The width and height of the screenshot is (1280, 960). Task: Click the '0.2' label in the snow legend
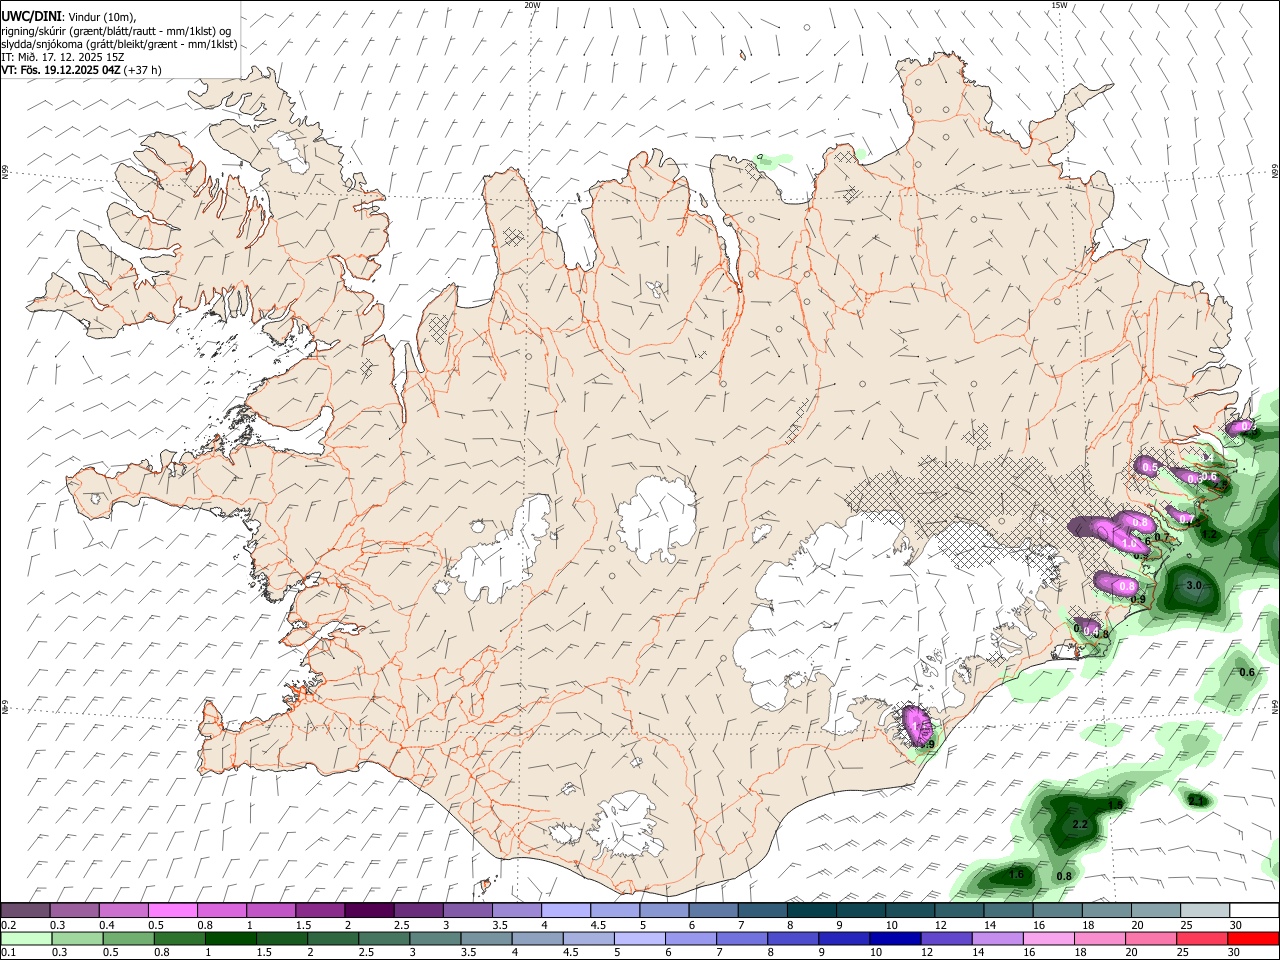click(x=8, y=925)
